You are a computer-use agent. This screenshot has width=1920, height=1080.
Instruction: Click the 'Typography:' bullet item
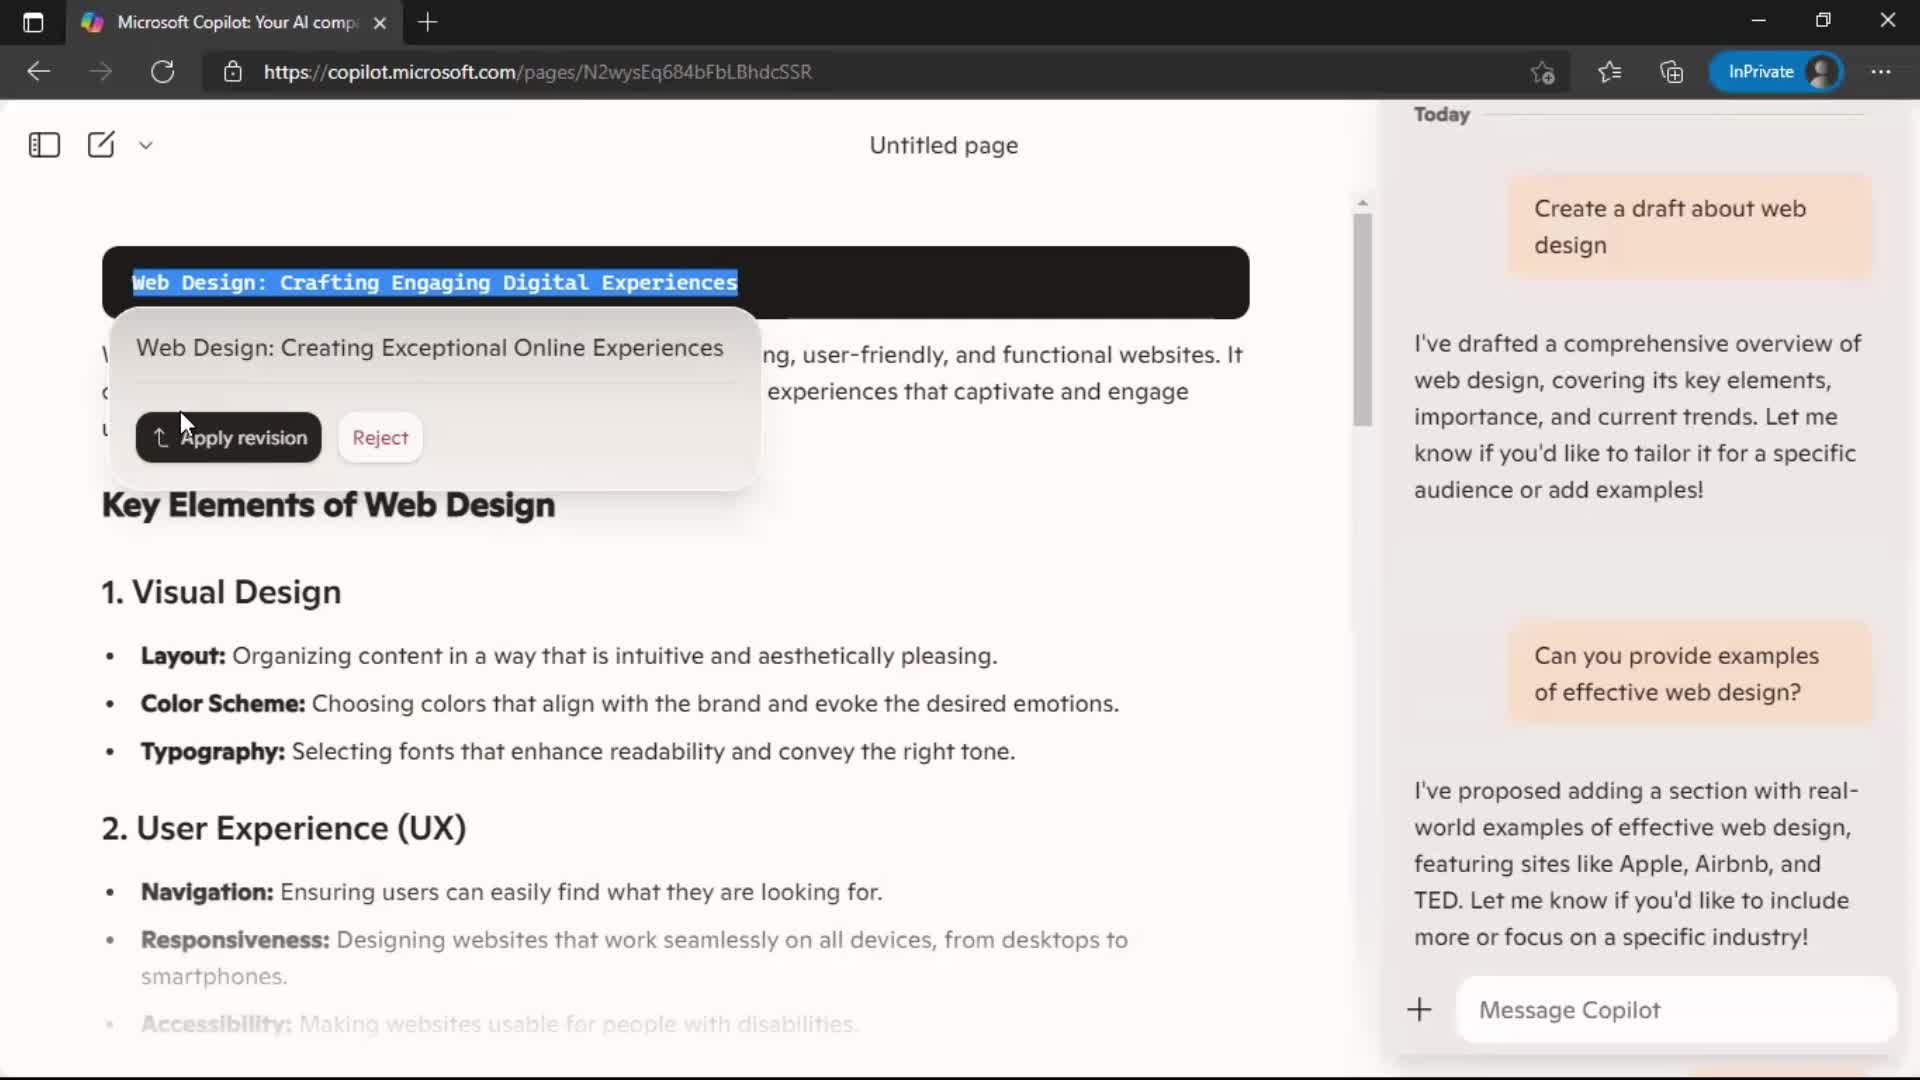(578, 752)
